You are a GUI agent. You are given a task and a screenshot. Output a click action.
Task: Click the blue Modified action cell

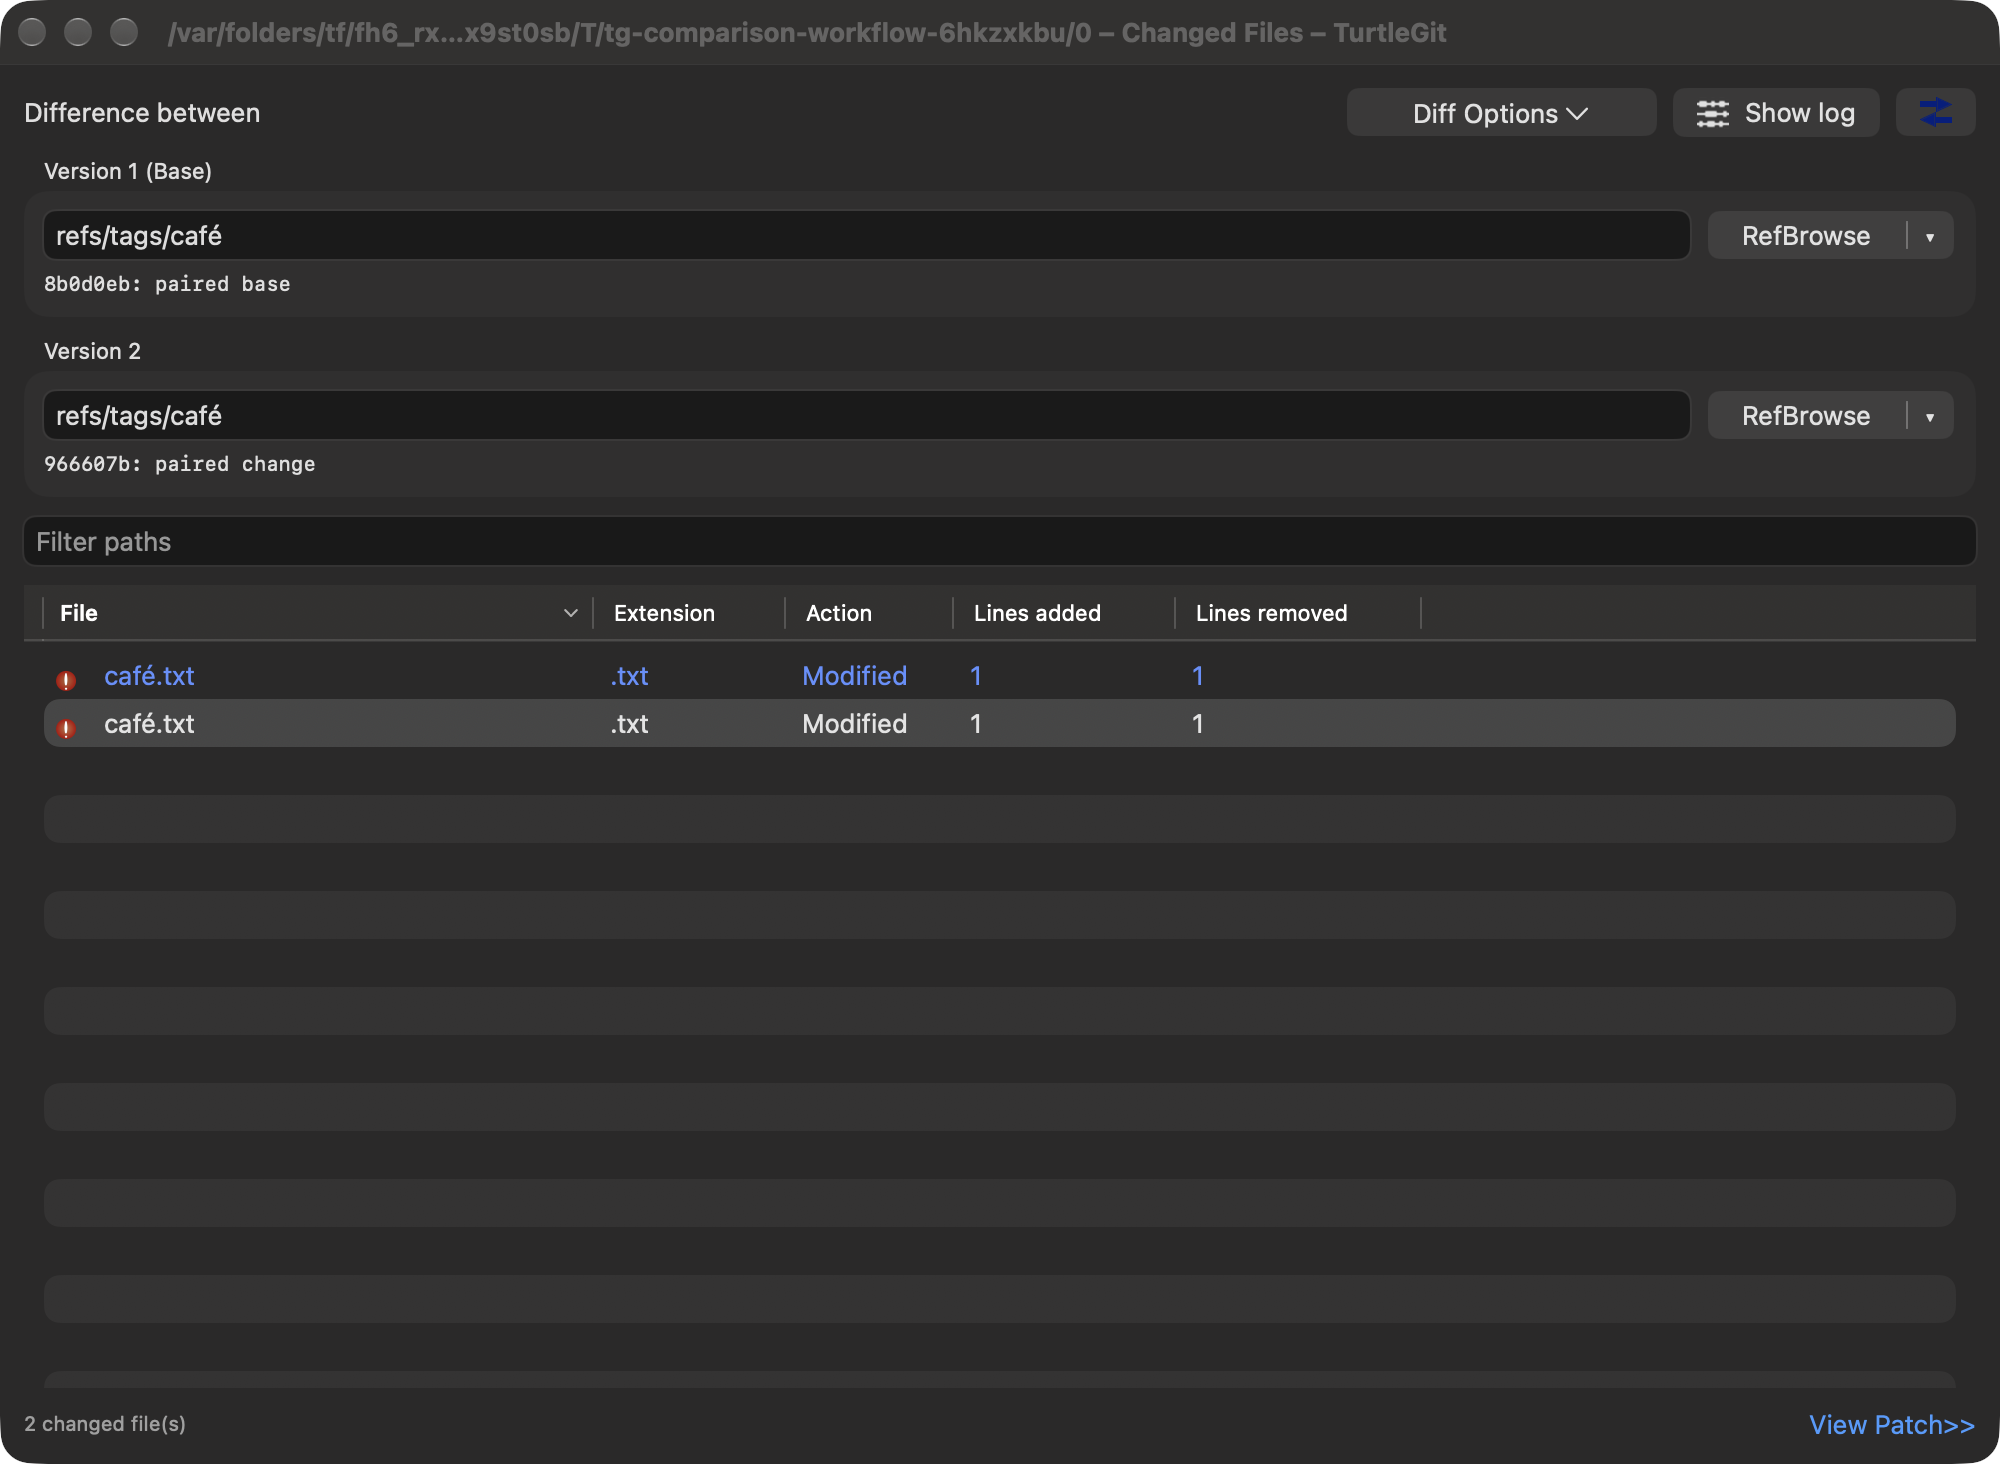[x=855, y=676]
